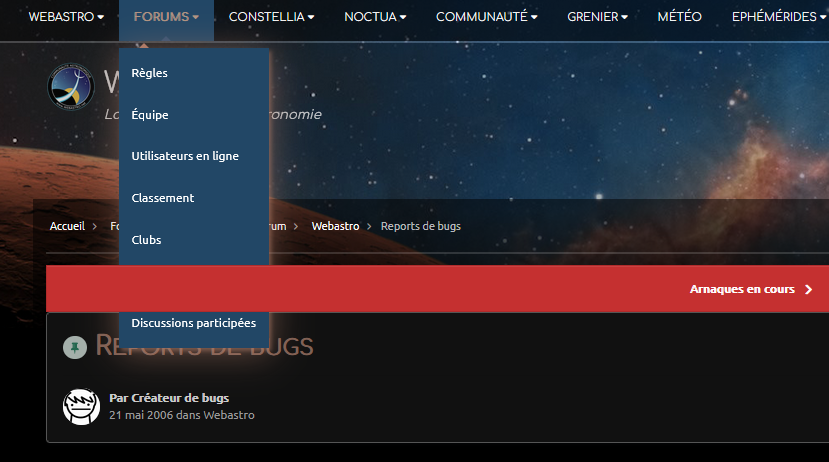Open the CONSTELLIA dropdown menu
The width and height of the screenshot is (829, 462).
click(x=271, y=17)
